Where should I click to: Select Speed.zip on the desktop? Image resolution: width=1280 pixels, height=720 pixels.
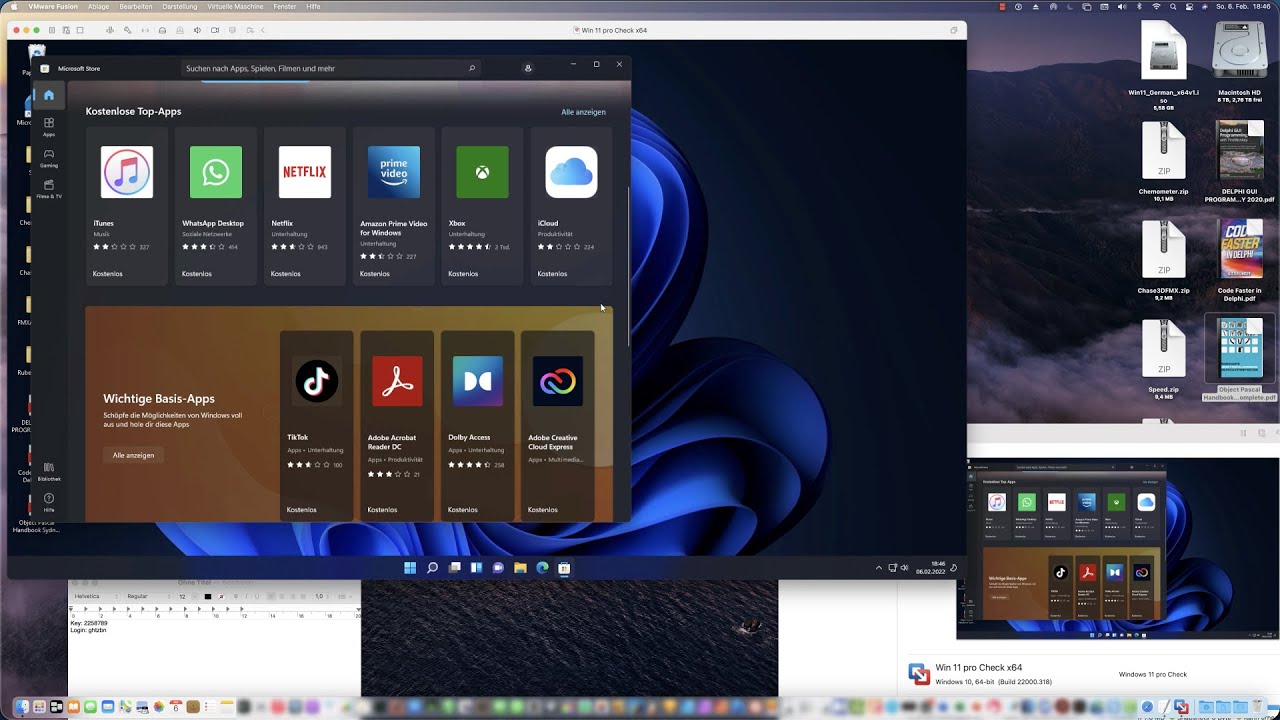point(1164,360)
